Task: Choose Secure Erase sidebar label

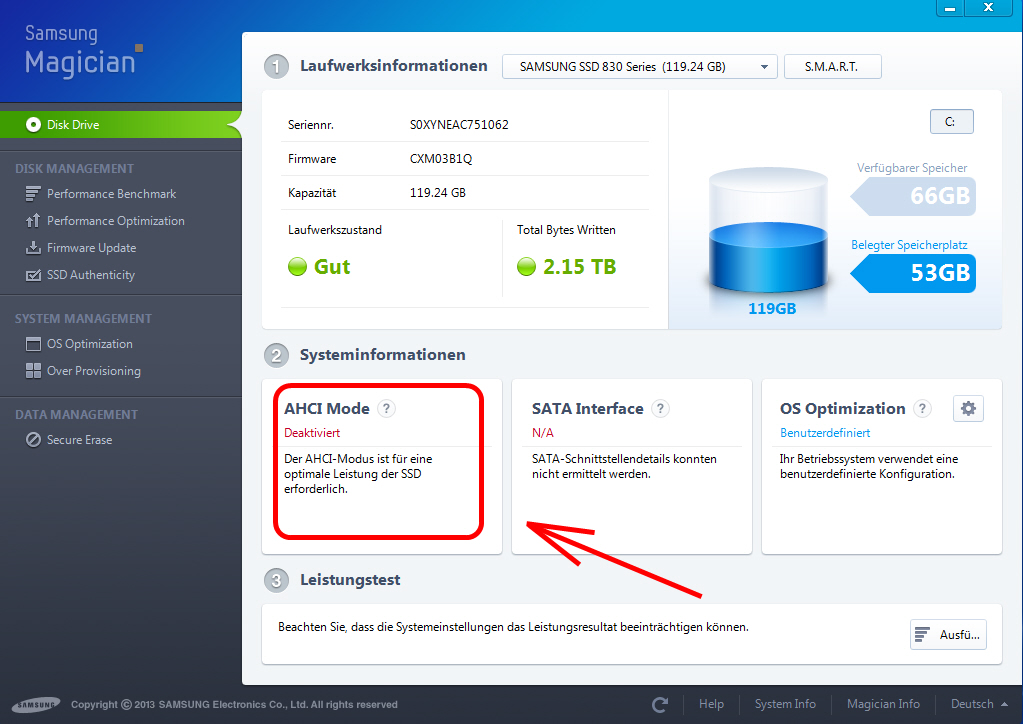Action: pyautogui.click(x=79, y=440)
